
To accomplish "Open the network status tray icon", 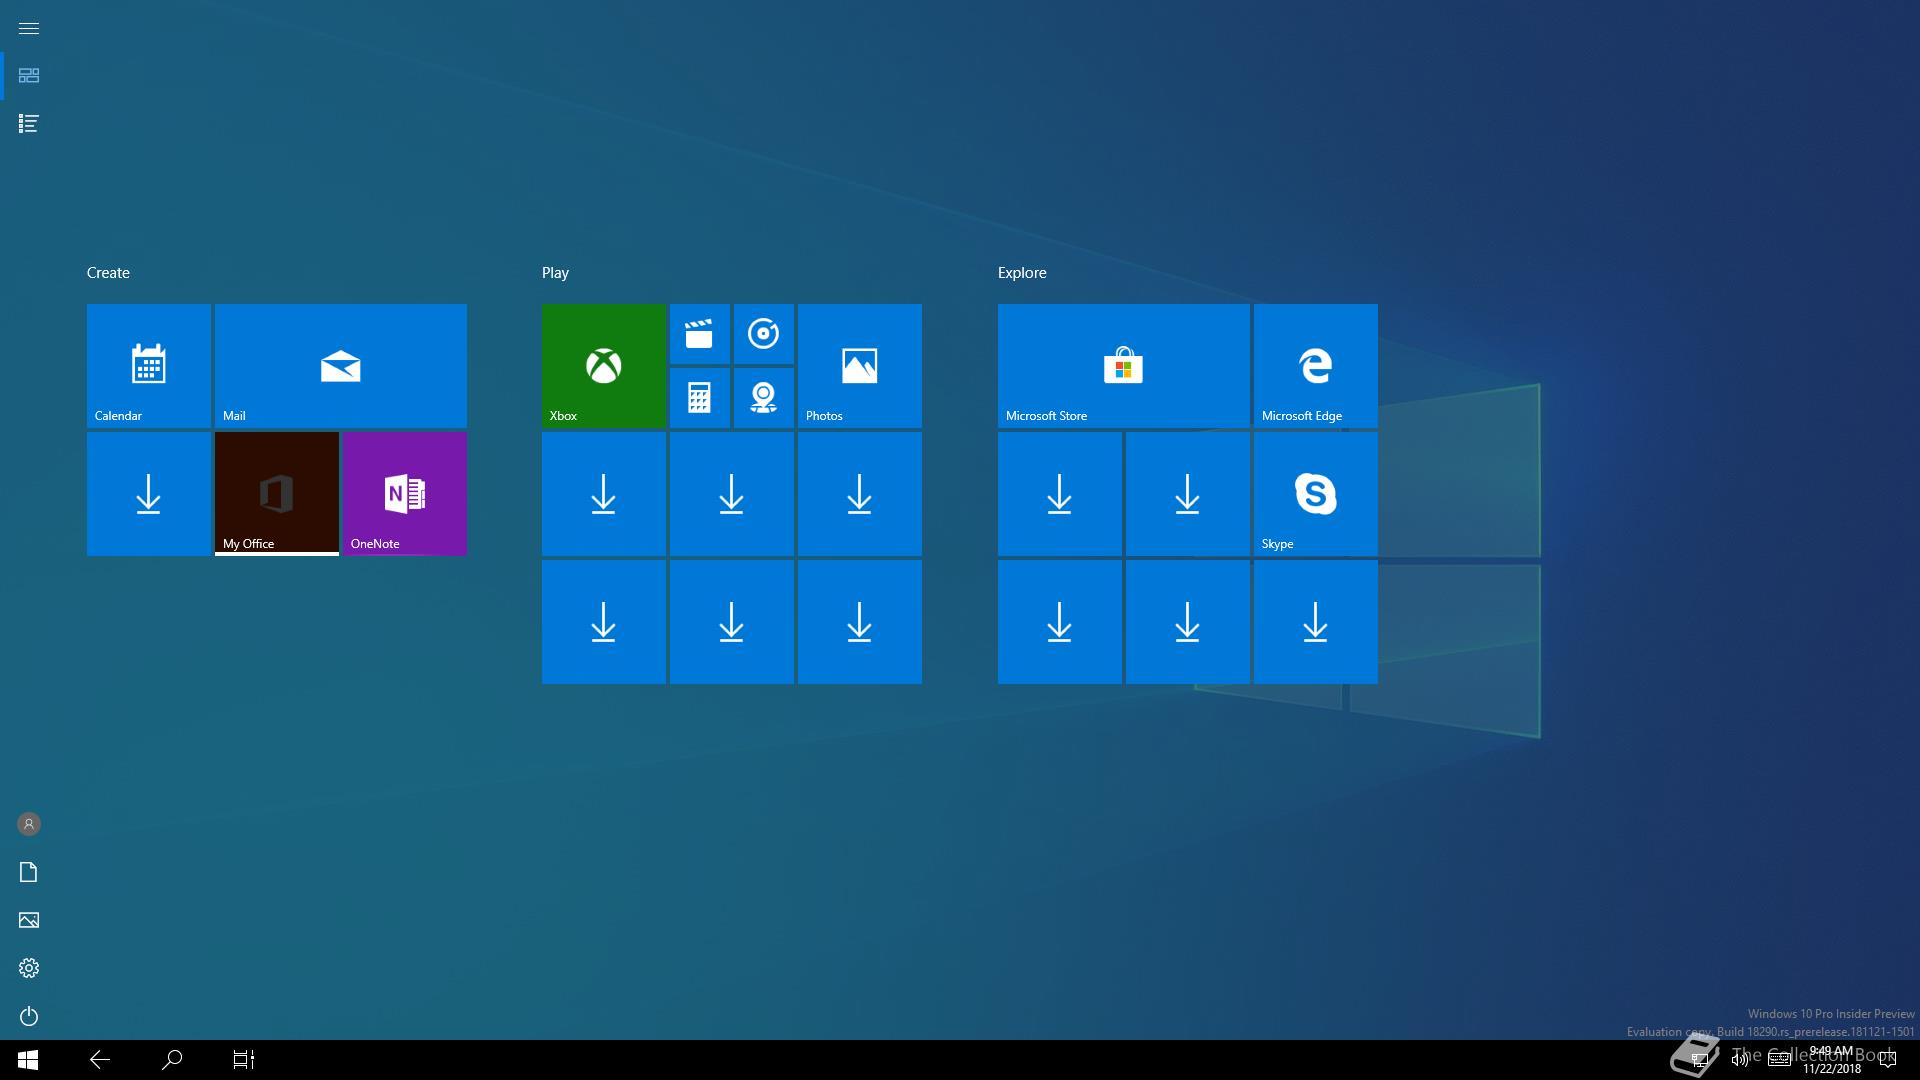I will click(x=1699, y=1060).
